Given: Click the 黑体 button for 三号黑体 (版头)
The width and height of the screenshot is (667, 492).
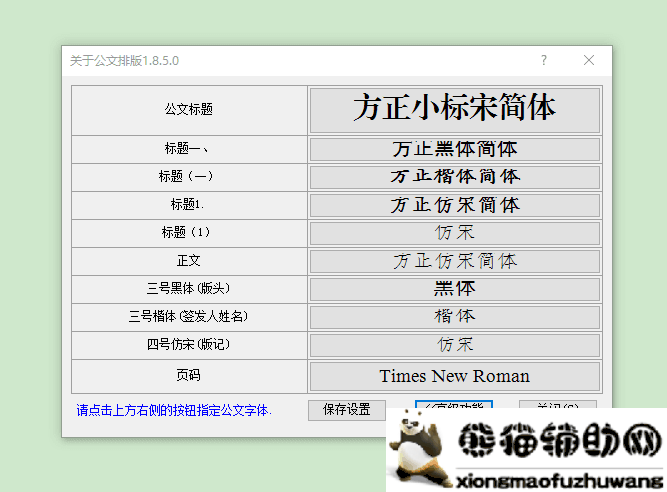Looking at the screenshot, I should [x=454, y=289].
